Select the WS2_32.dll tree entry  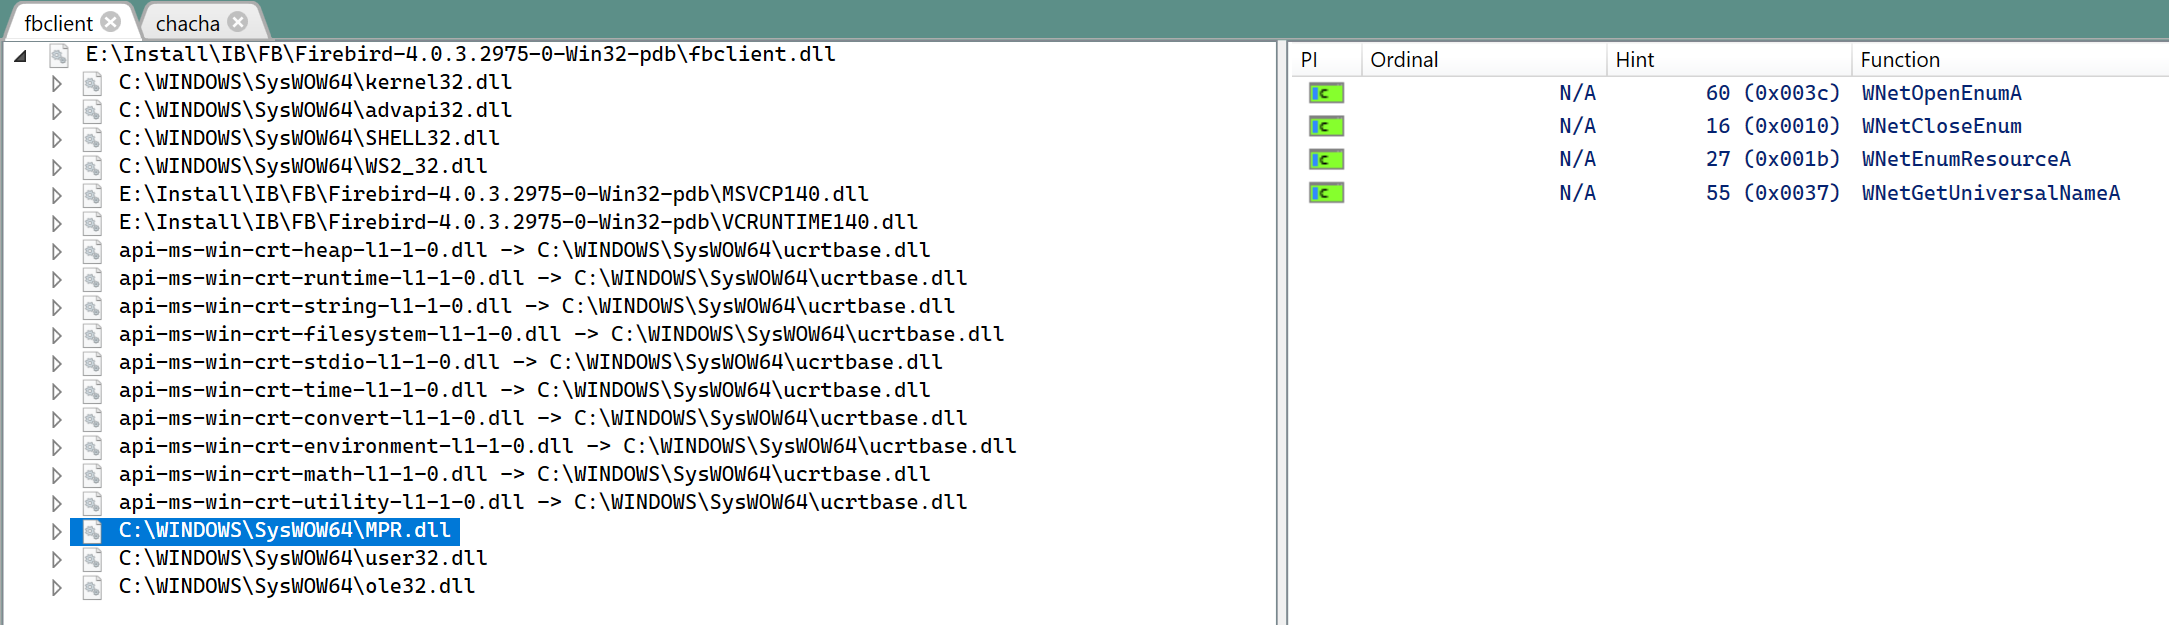(x=302, y=166)
